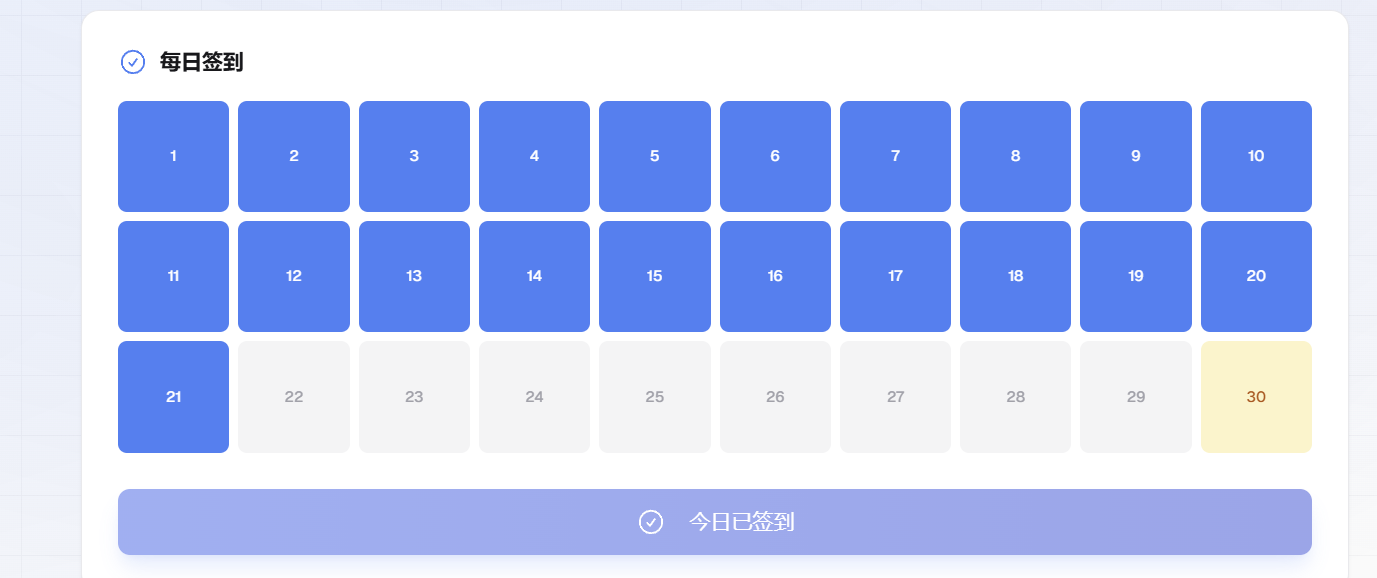
Task: Click the day 10 blue tile
Action: point(1256,156)
